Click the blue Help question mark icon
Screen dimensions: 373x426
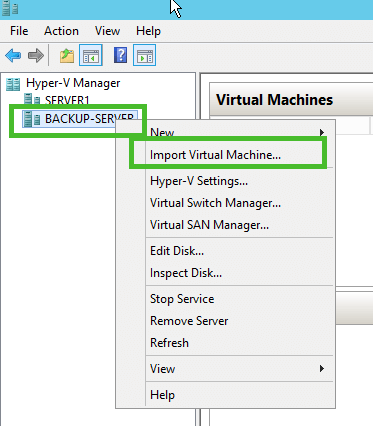(x=120, y=55)
